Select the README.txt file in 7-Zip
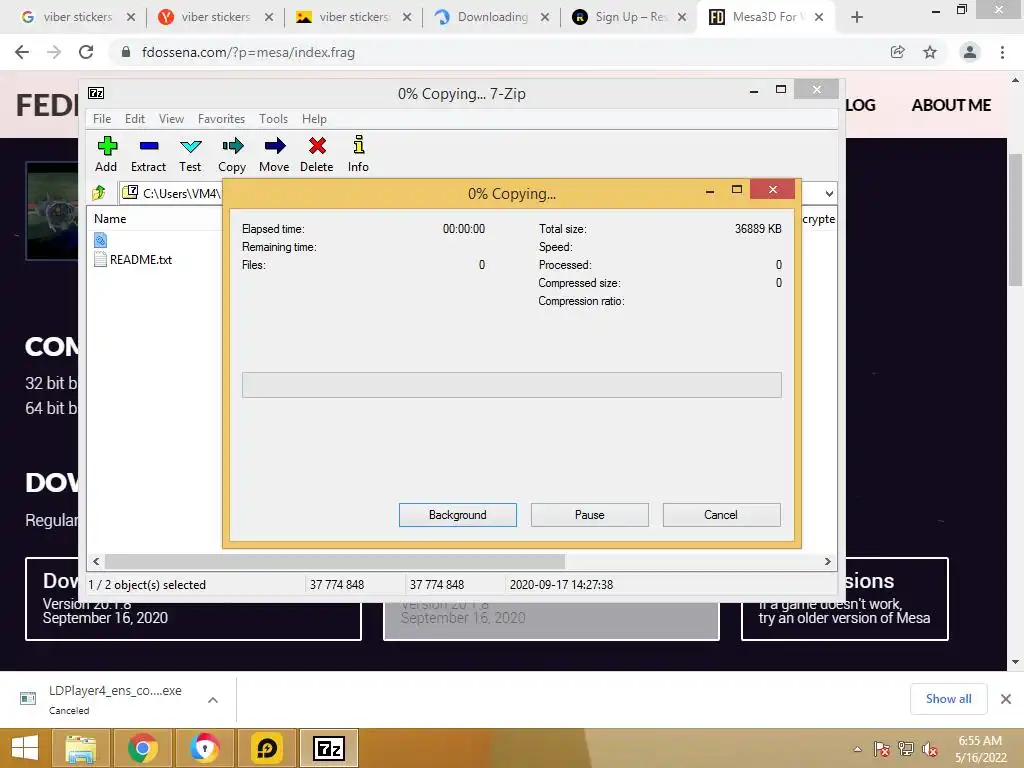1024x768 pixels. 133,259
